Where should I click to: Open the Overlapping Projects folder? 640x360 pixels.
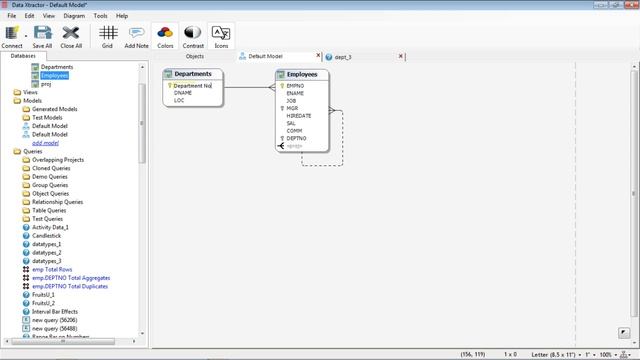point(58,160)
